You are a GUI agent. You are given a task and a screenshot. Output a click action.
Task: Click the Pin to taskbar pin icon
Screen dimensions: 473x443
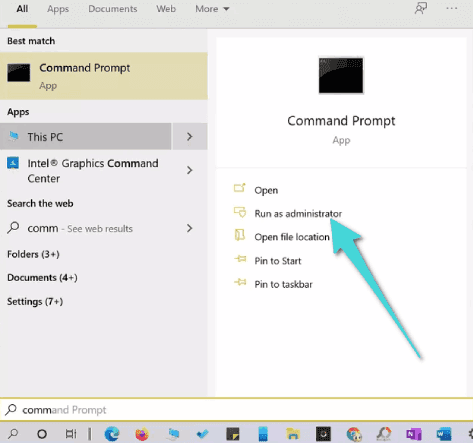point(240,283)
